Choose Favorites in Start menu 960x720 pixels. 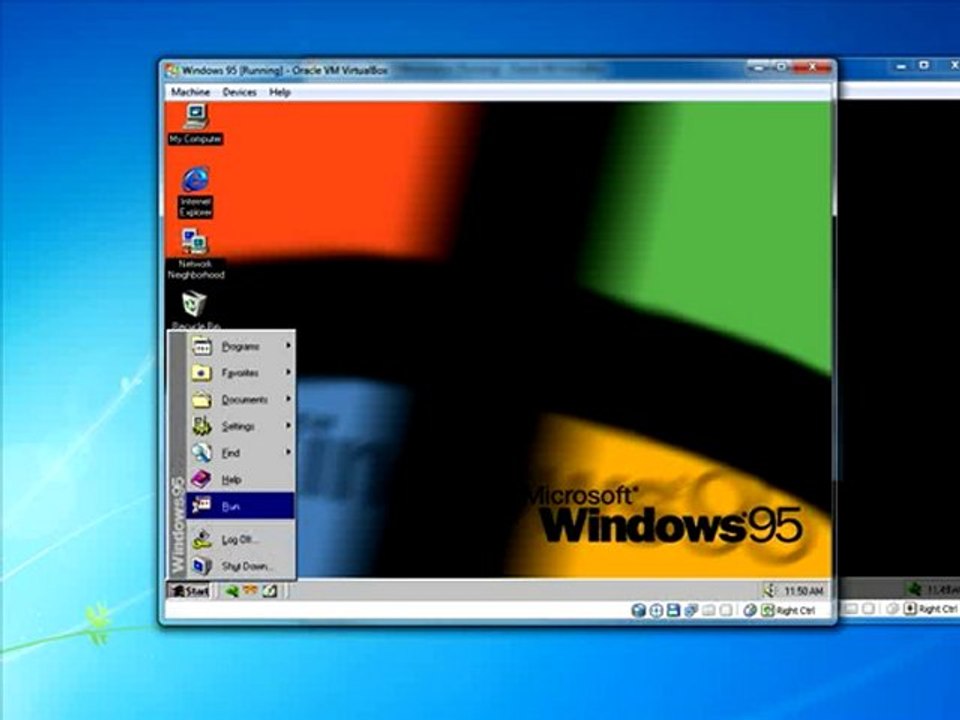(241, 373)
